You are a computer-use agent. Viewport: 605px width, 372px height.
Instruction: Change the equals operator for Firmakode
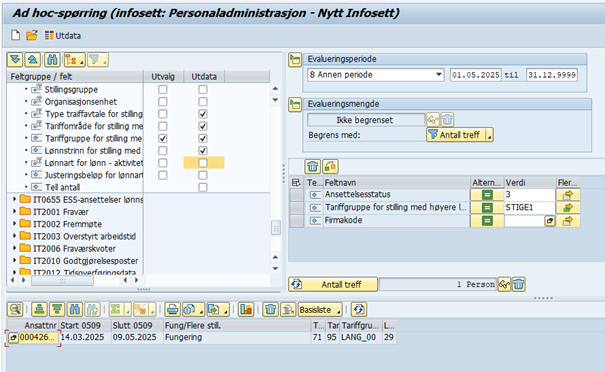(x=487, y=221)
